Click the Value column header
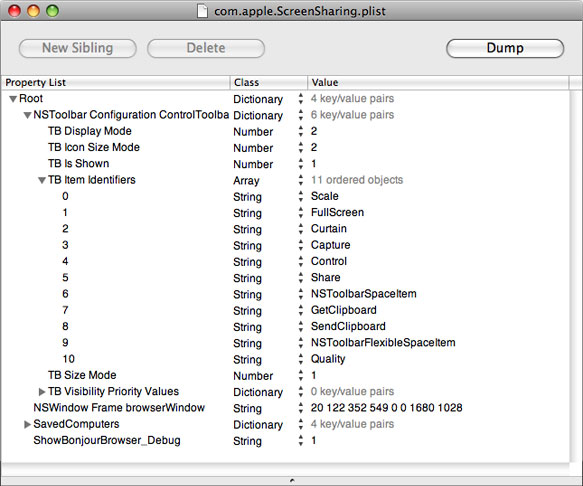Screen dimensions: 583x486 [x=438, y=83]
